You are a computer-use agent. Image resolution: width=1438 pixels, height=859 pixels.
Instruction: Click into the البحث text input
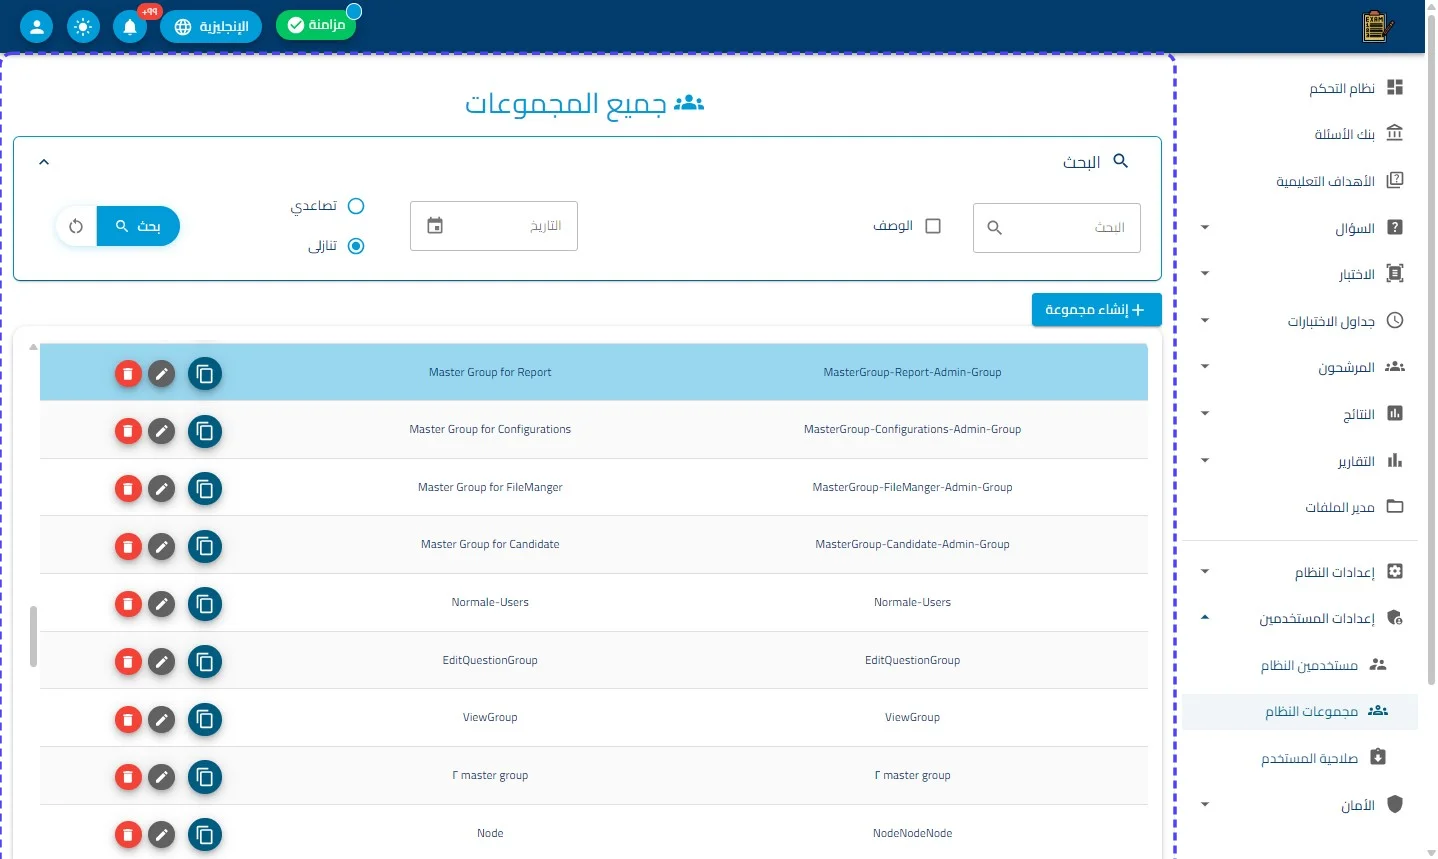click(x=1057, y=228)
